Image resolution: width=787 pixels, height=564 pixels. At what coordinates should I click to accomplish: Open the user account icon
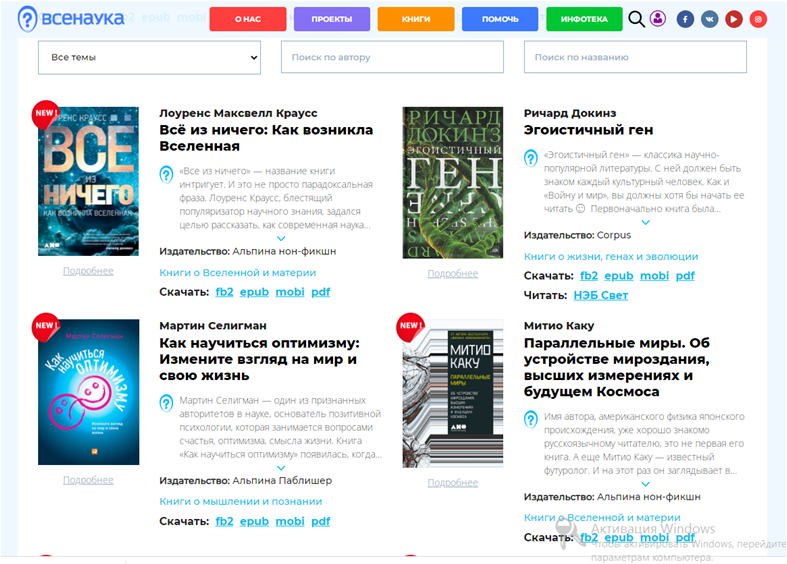point(658,19)
